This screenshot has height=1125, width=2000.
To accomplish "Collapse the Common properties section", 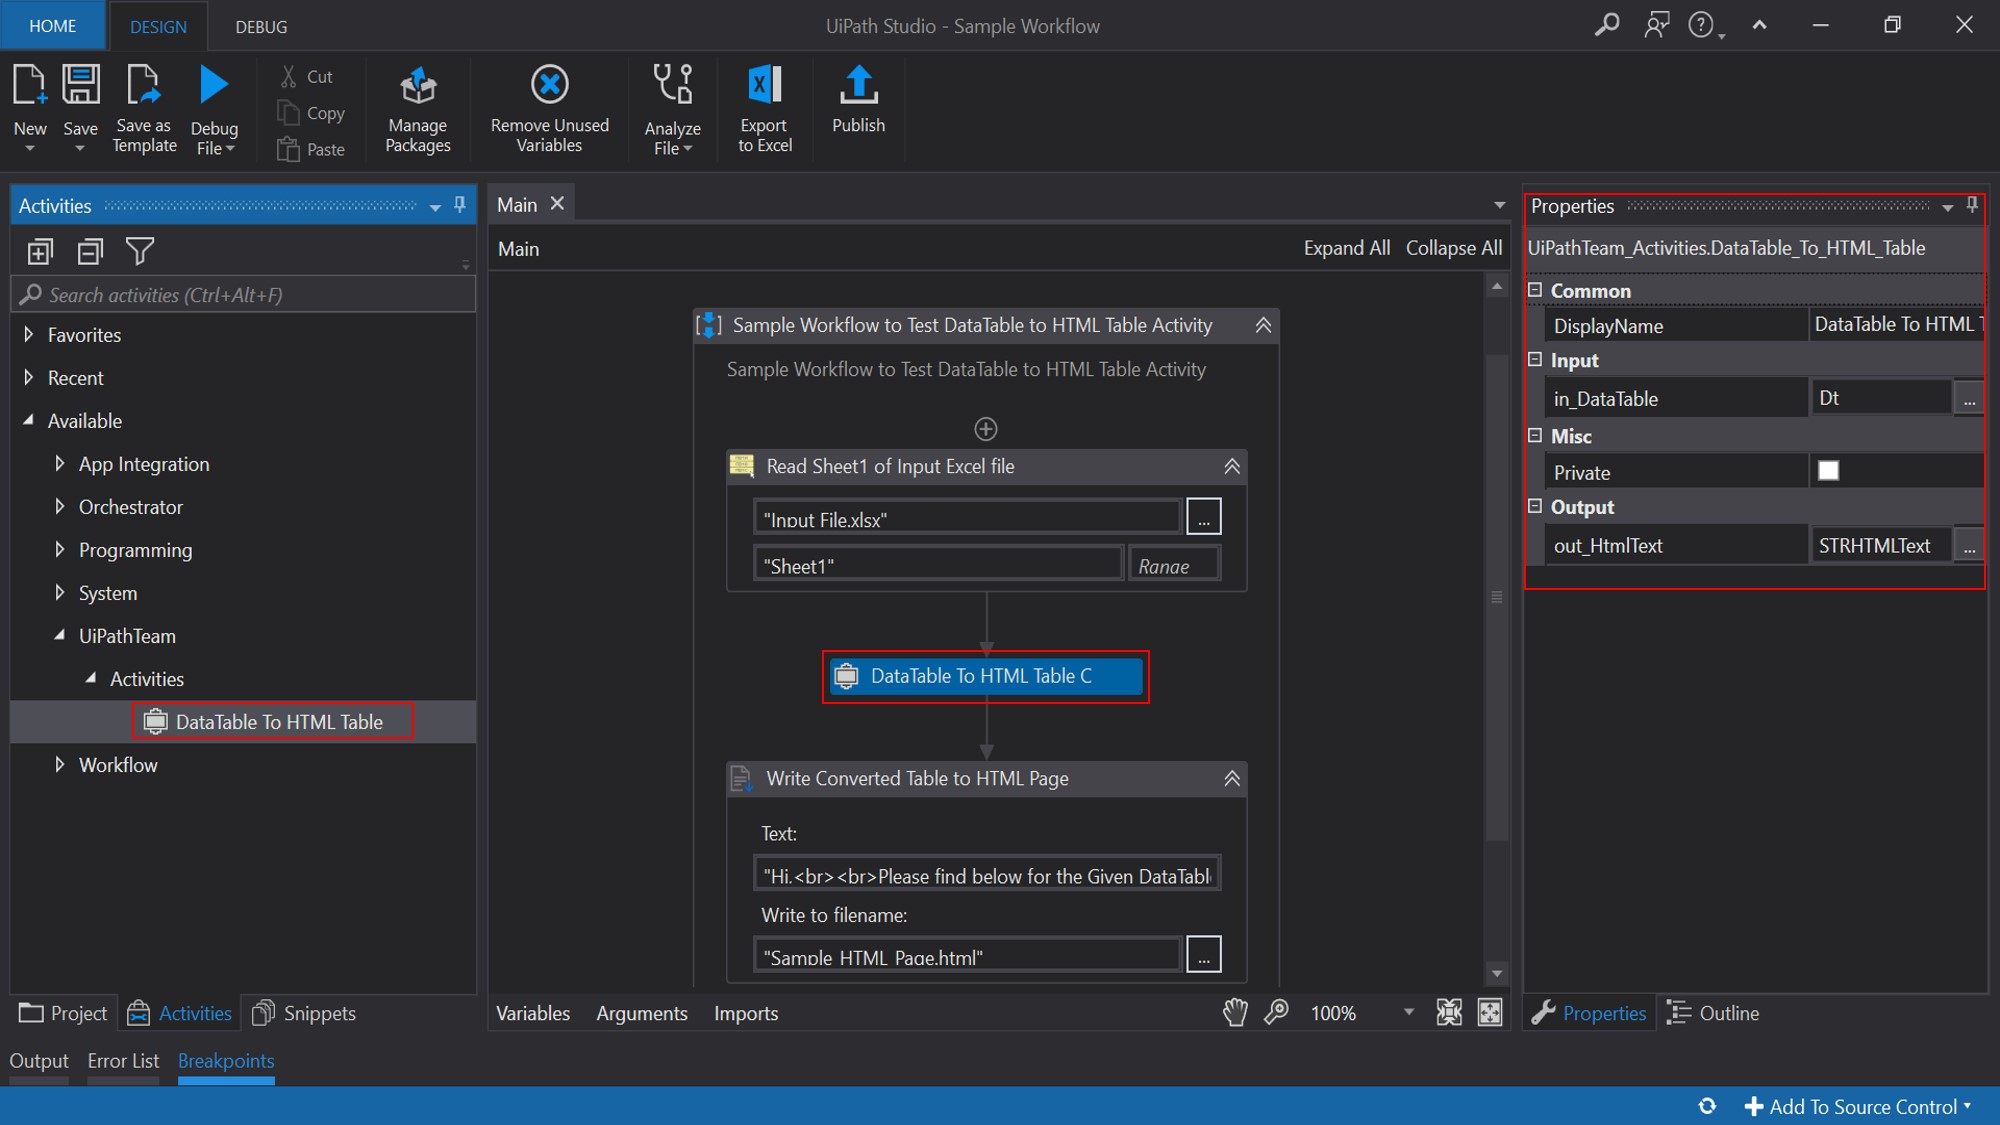I will 1535,290.
